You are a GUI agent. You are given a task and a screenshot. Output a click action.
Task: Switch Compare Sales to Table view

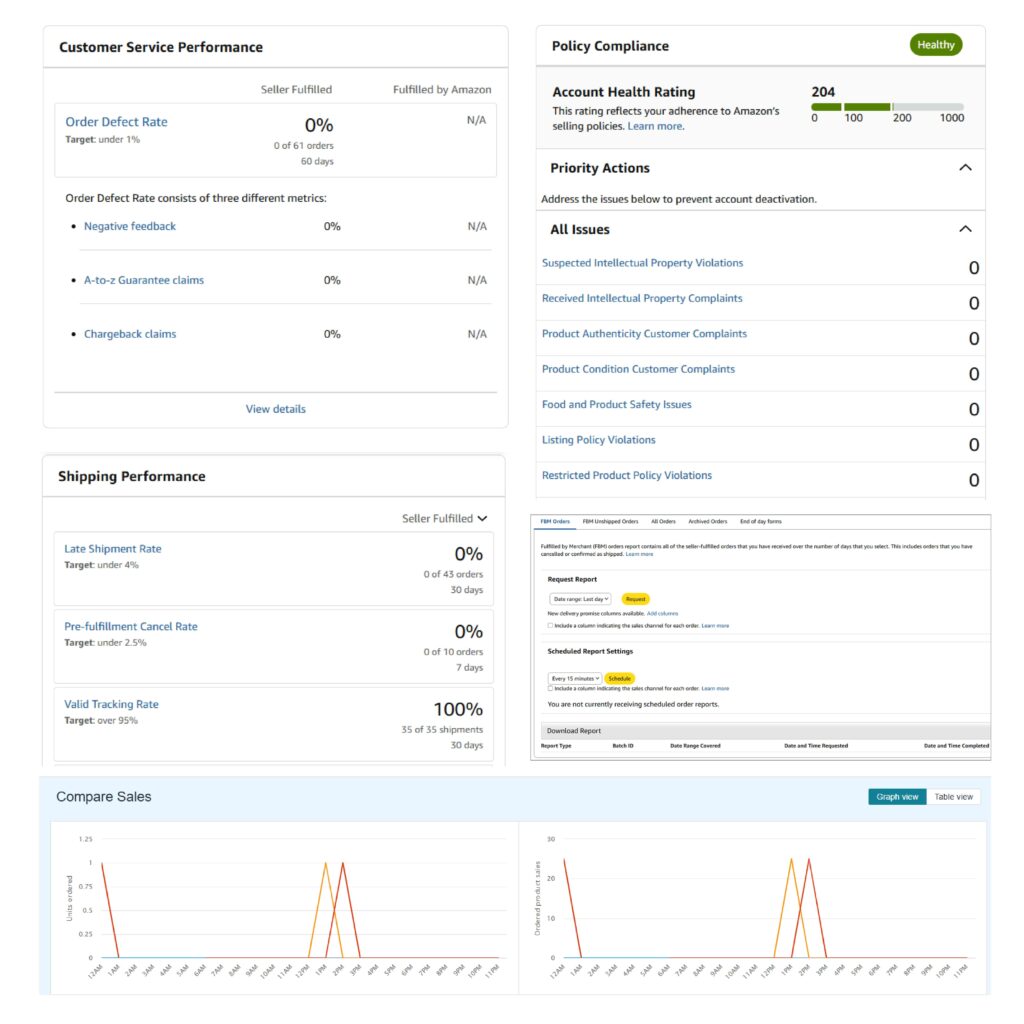pyautogui.click(x=953, y=797)
